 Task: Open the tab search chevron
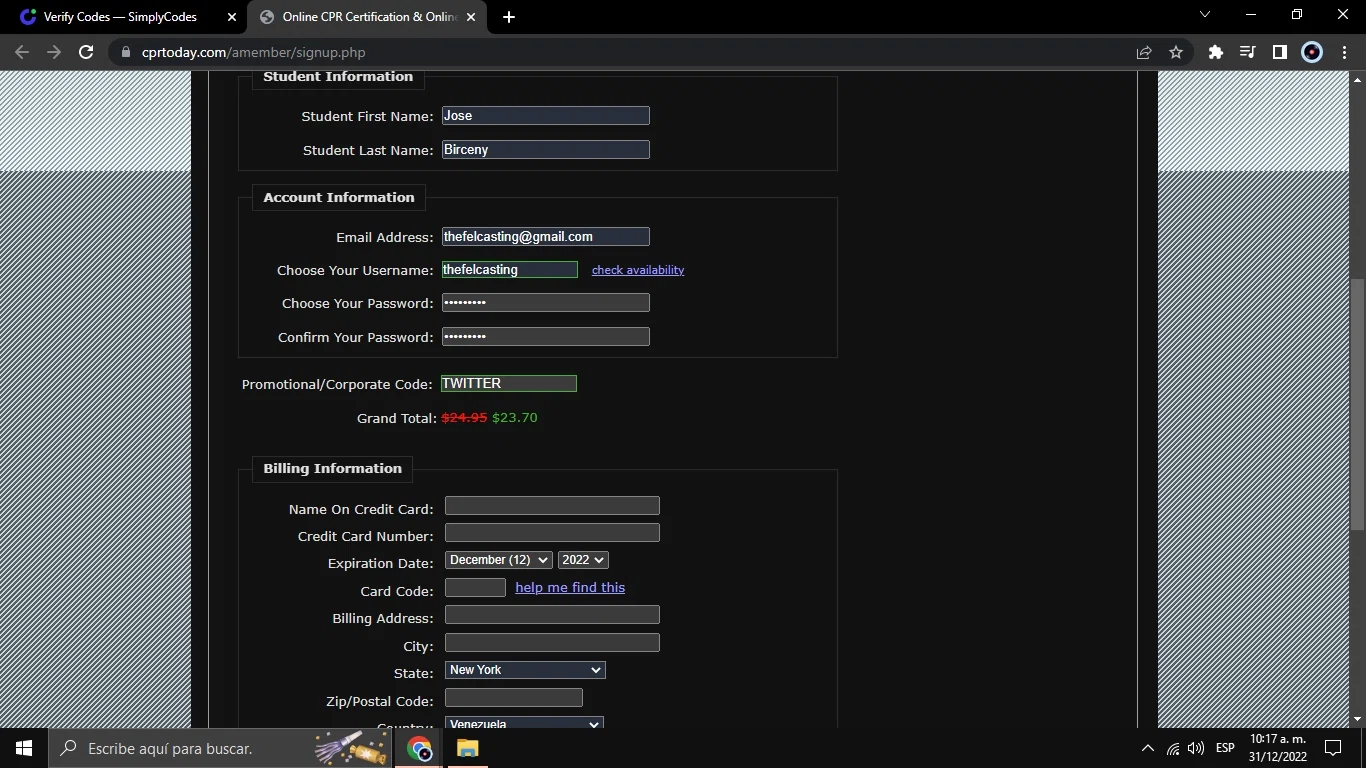point(1204,15)
